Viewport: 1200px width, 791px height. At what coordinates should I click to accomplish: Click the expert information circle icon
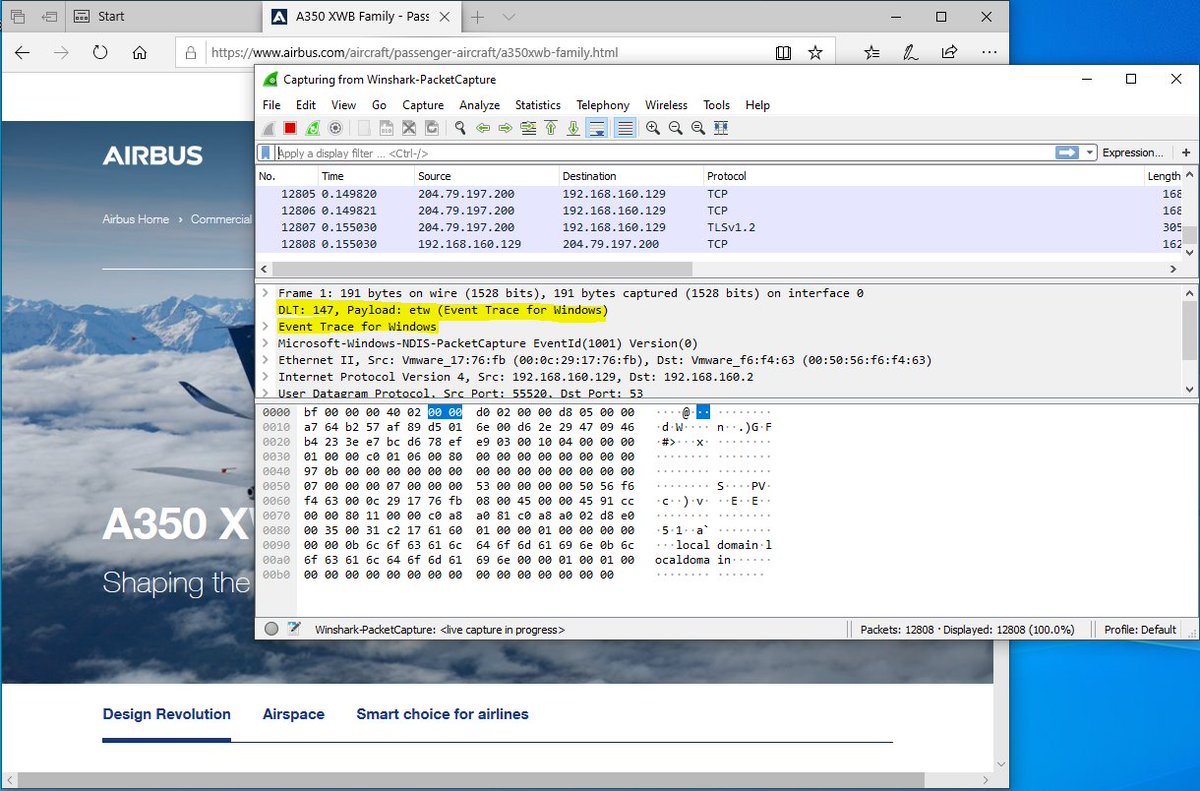(x=271, y=630)
